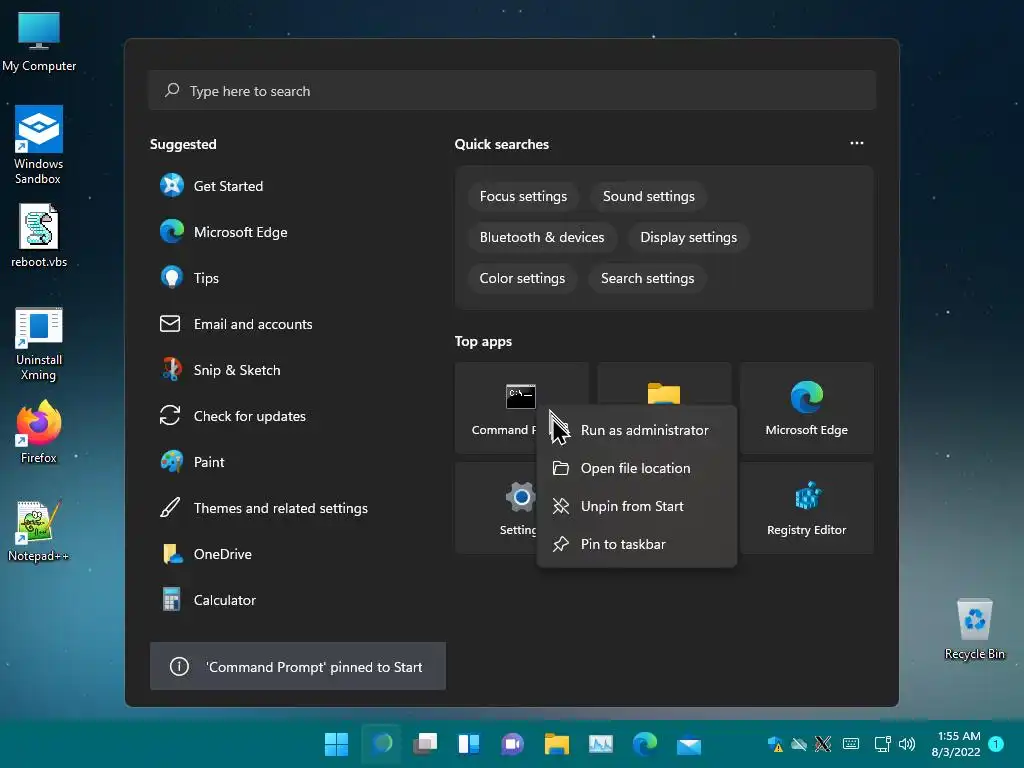
Task: Open My Computer desktop icon
Action: [x=39, y=41]
